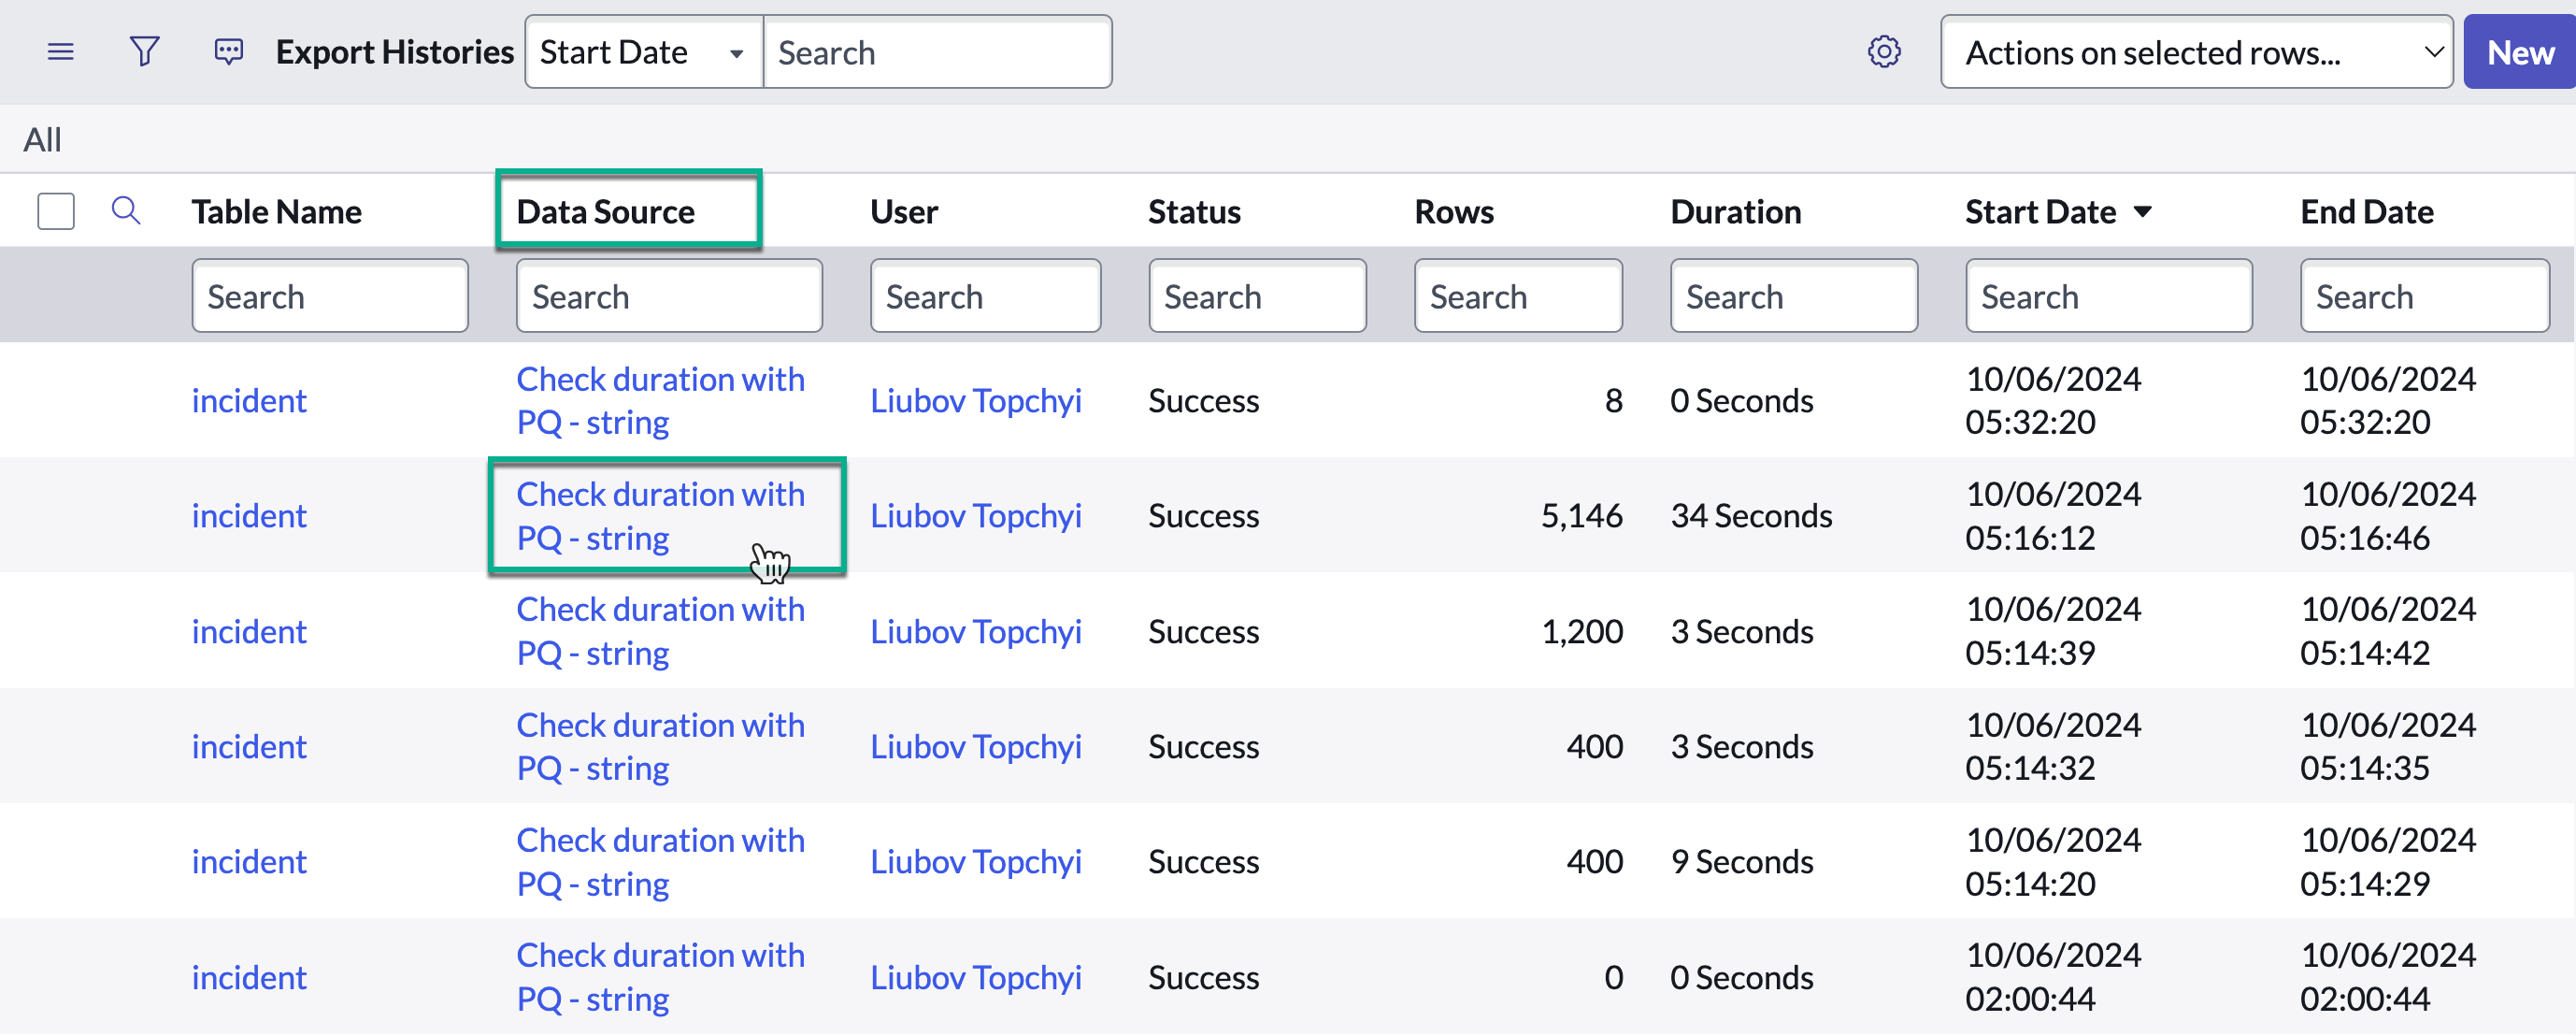
Task: Click the Start Date sort arrow icon
Action: tap(2142, 212)
